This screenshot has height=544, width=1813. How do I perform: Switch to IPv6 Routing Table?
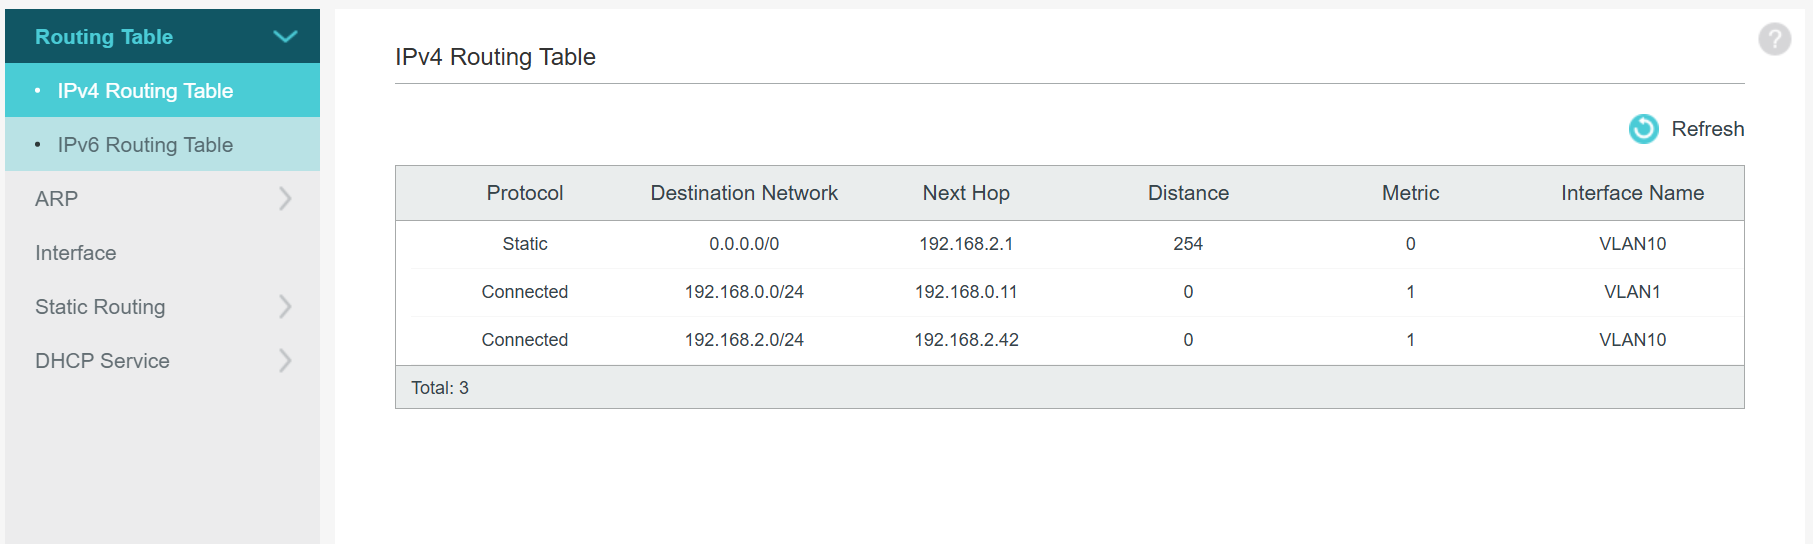pos(145,145)
